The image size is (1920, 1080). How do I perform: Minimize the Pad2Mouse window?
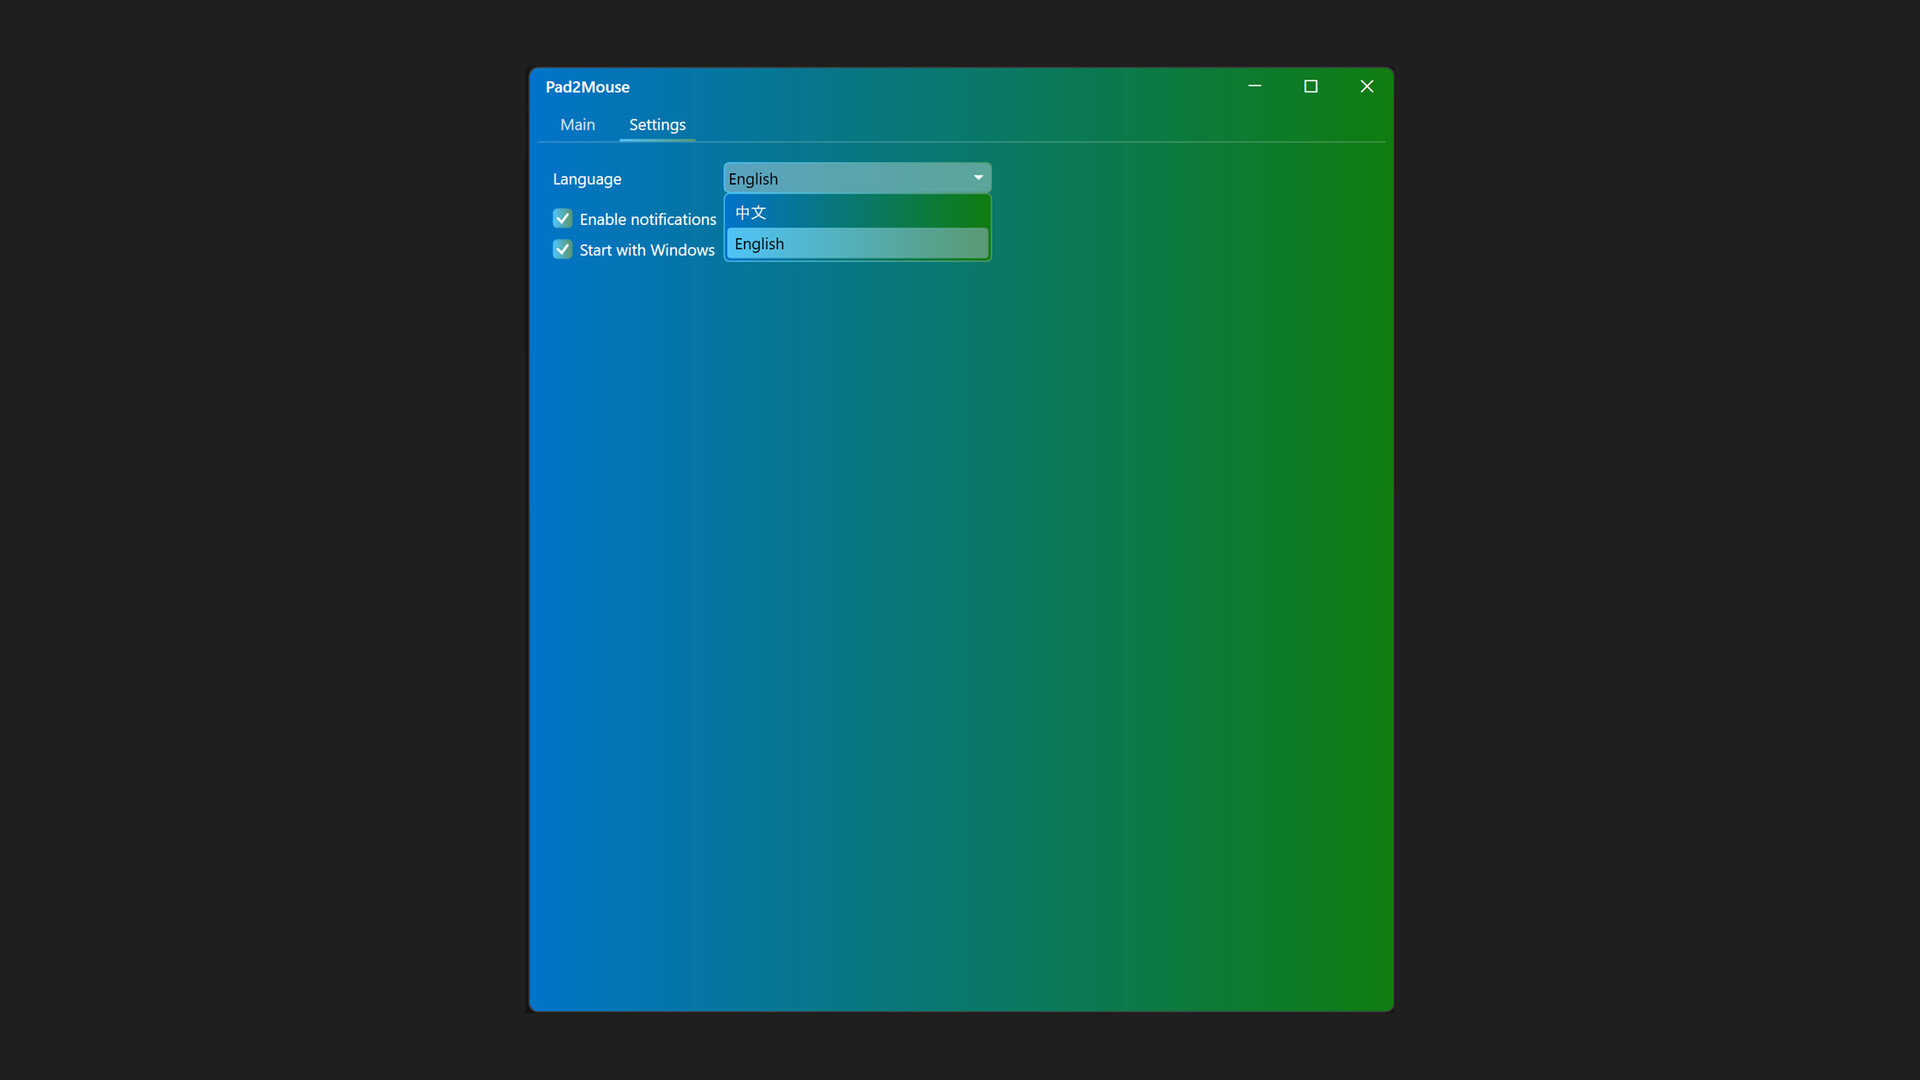pos(1254,86)
